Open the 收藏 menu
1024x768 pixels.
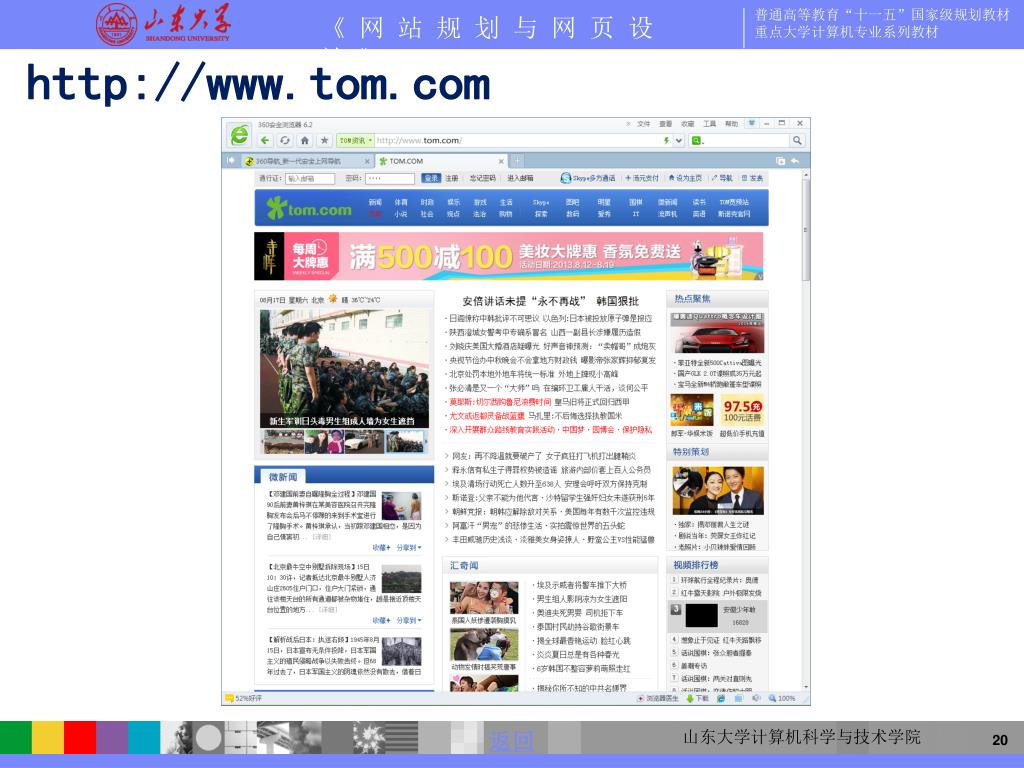(688, 123)
